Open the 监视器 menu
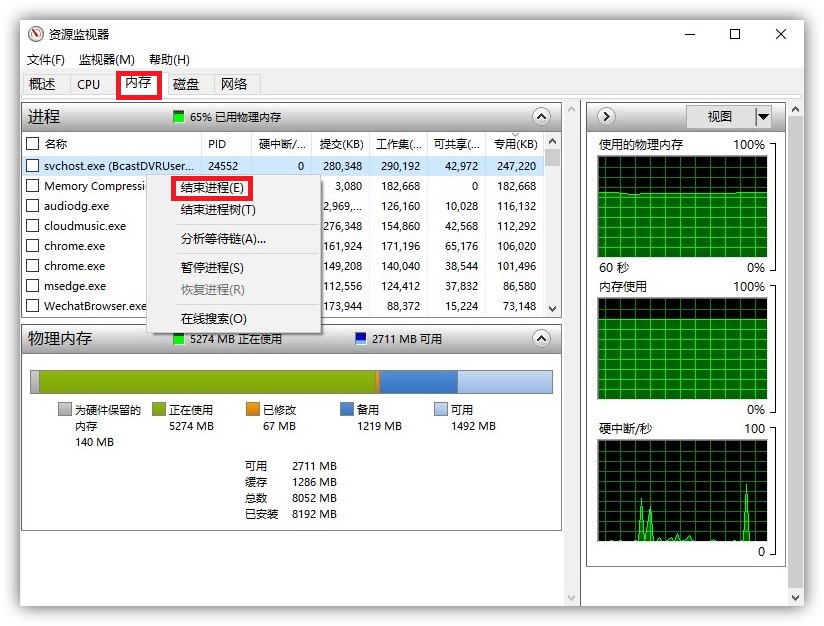 (x=108, y=59)
